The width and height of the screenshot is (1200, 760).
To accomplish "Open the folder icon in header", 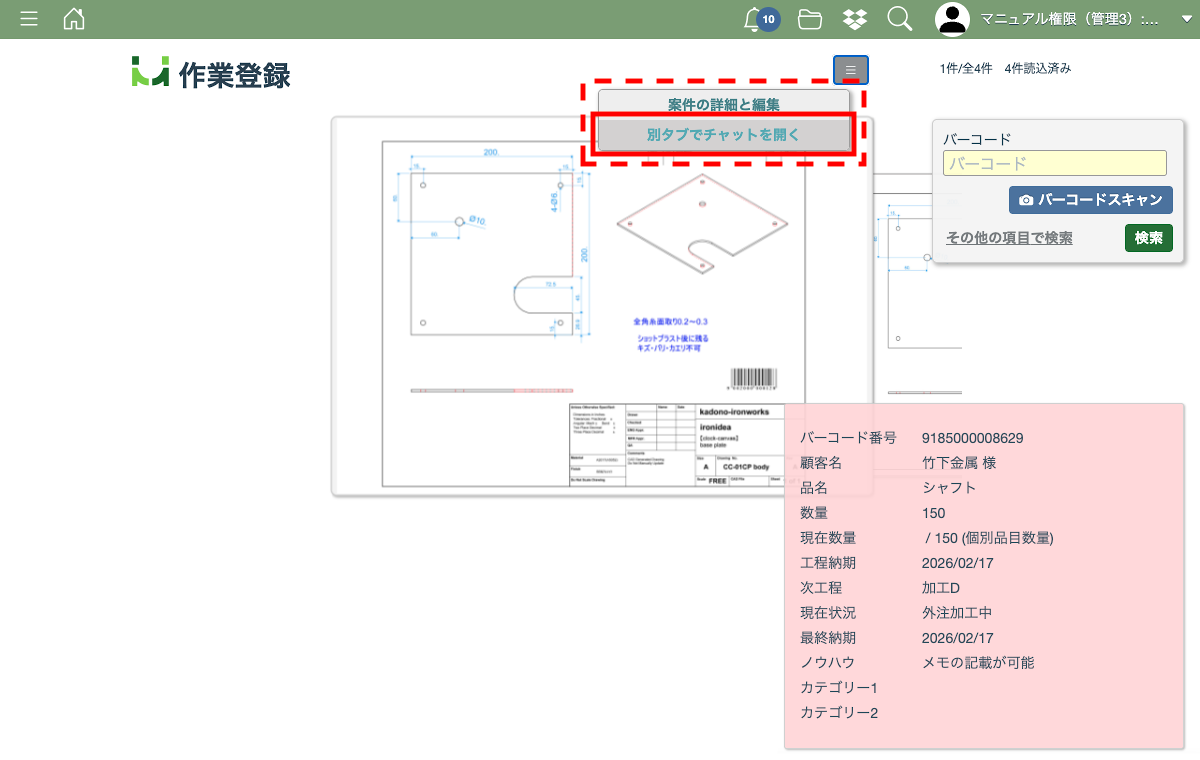I will pos(810,19).
